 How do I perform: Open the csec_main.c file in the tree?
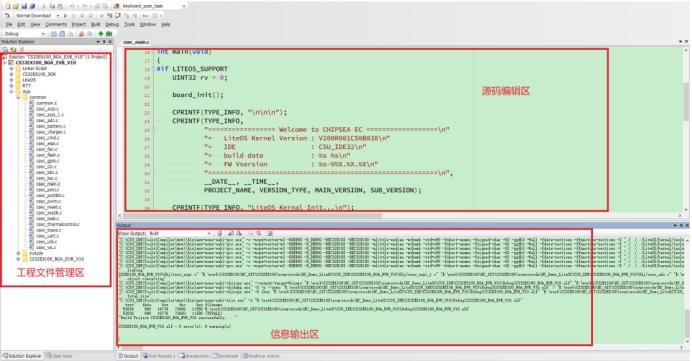click(x=48, y=184)
